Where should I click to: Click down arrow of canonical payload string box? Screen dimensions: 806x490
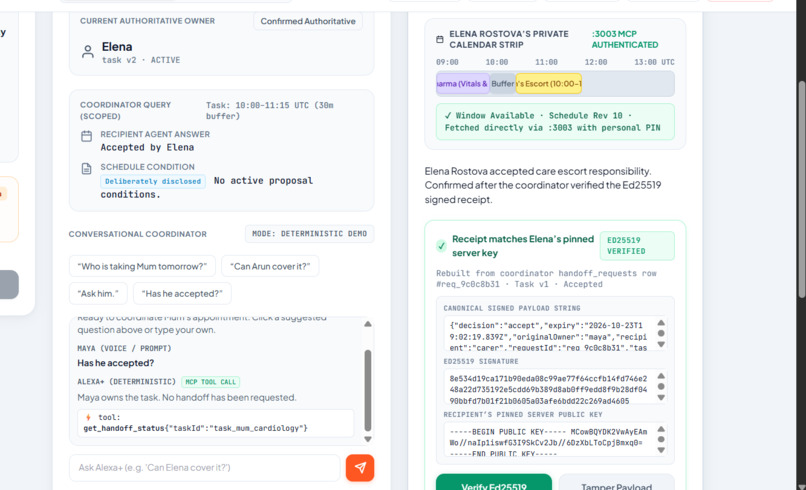661,344
